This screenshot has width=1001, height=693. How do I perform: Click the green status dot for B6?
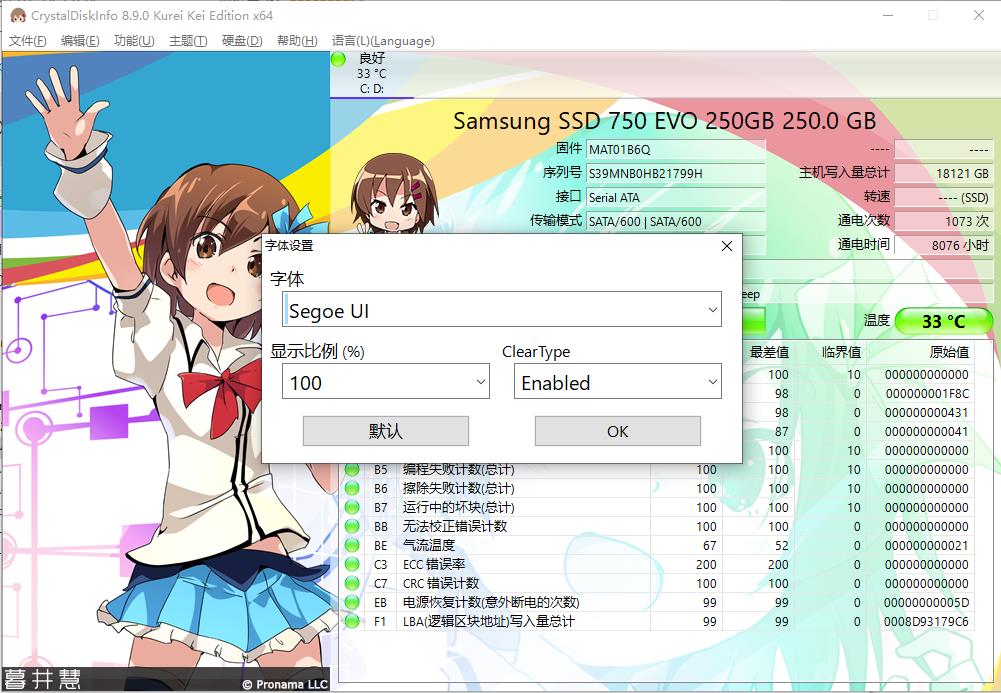pos(352,489)
